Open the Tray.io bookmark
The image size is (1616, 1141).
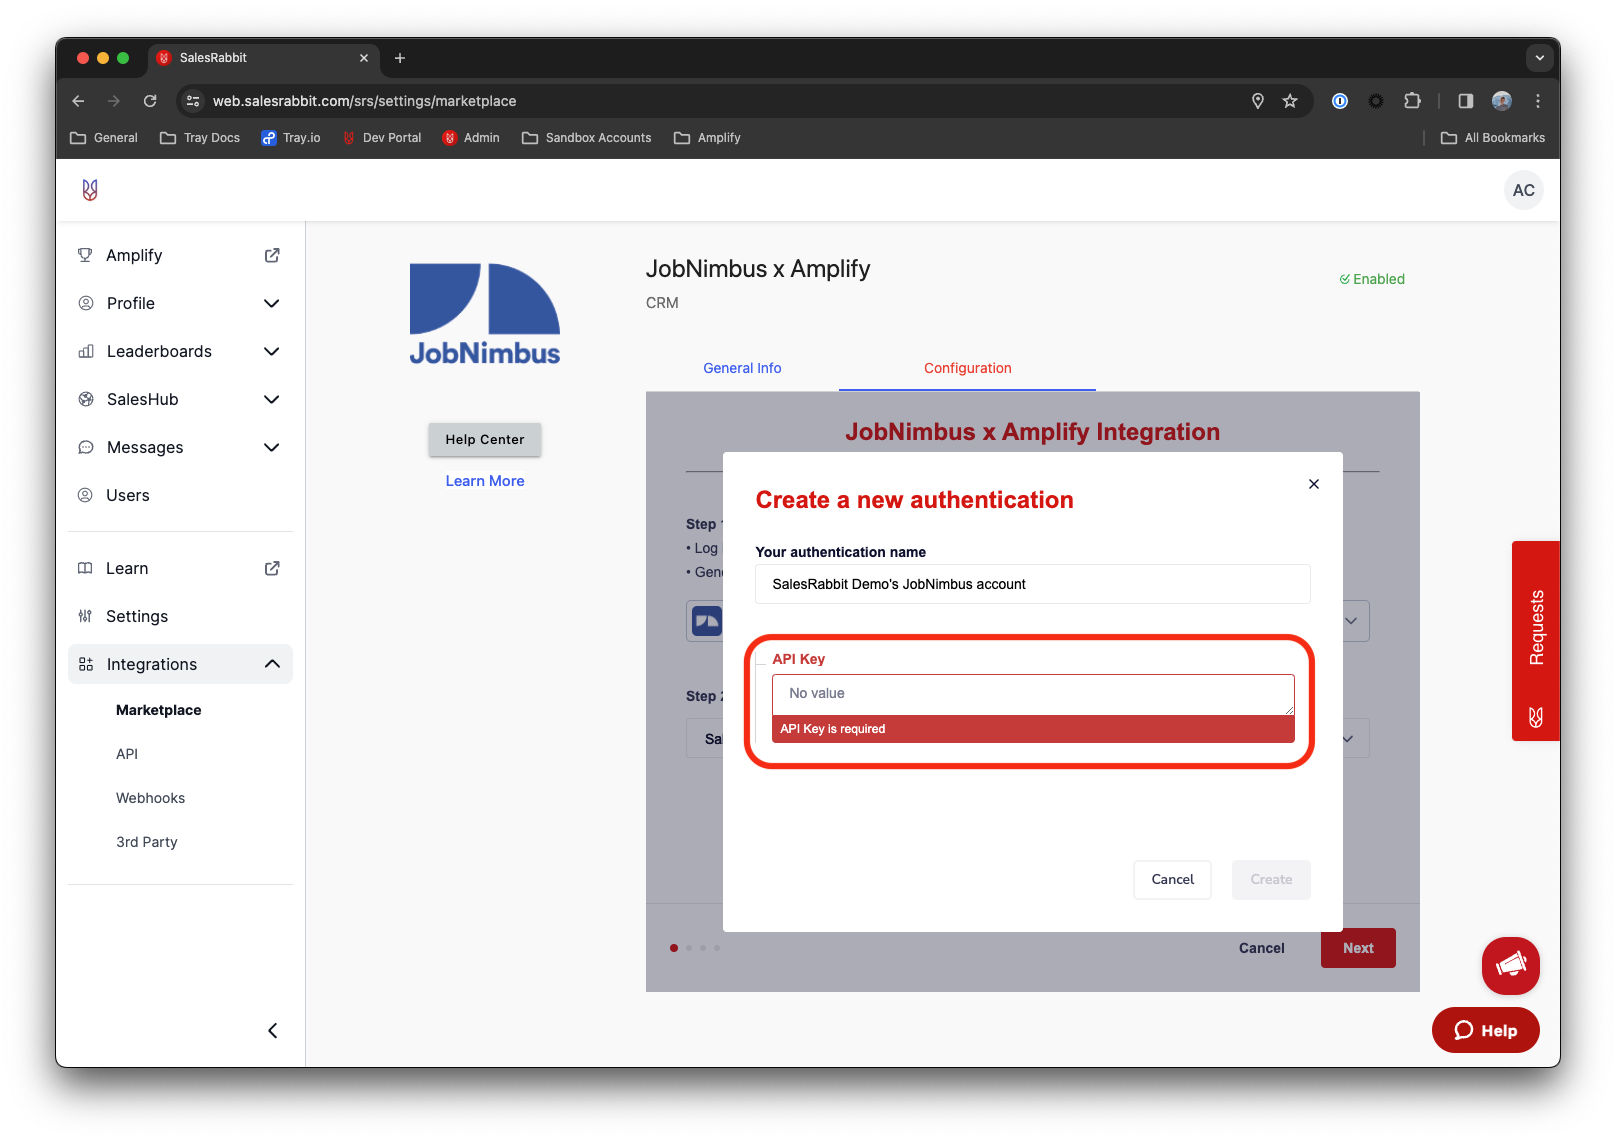click(x=291, y=138)
